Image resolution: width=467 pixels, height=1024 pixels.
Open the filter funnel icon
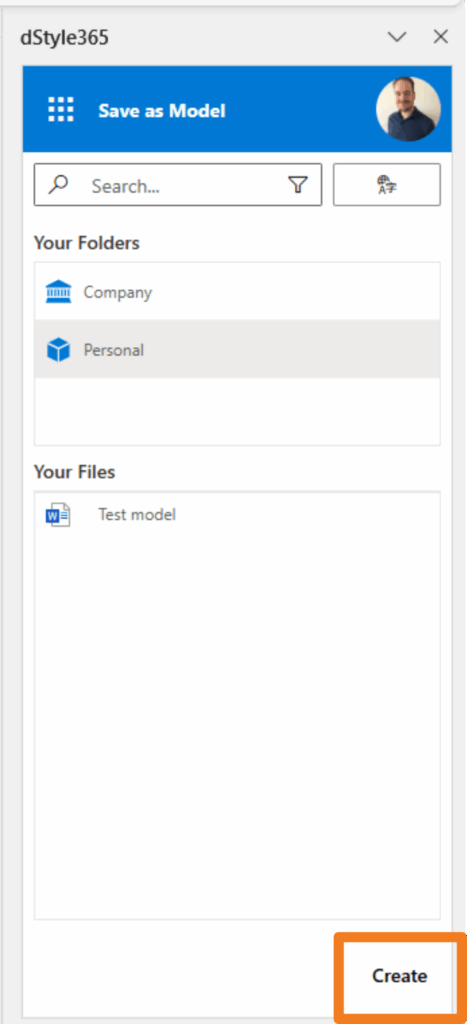click(x=298, y=185)
